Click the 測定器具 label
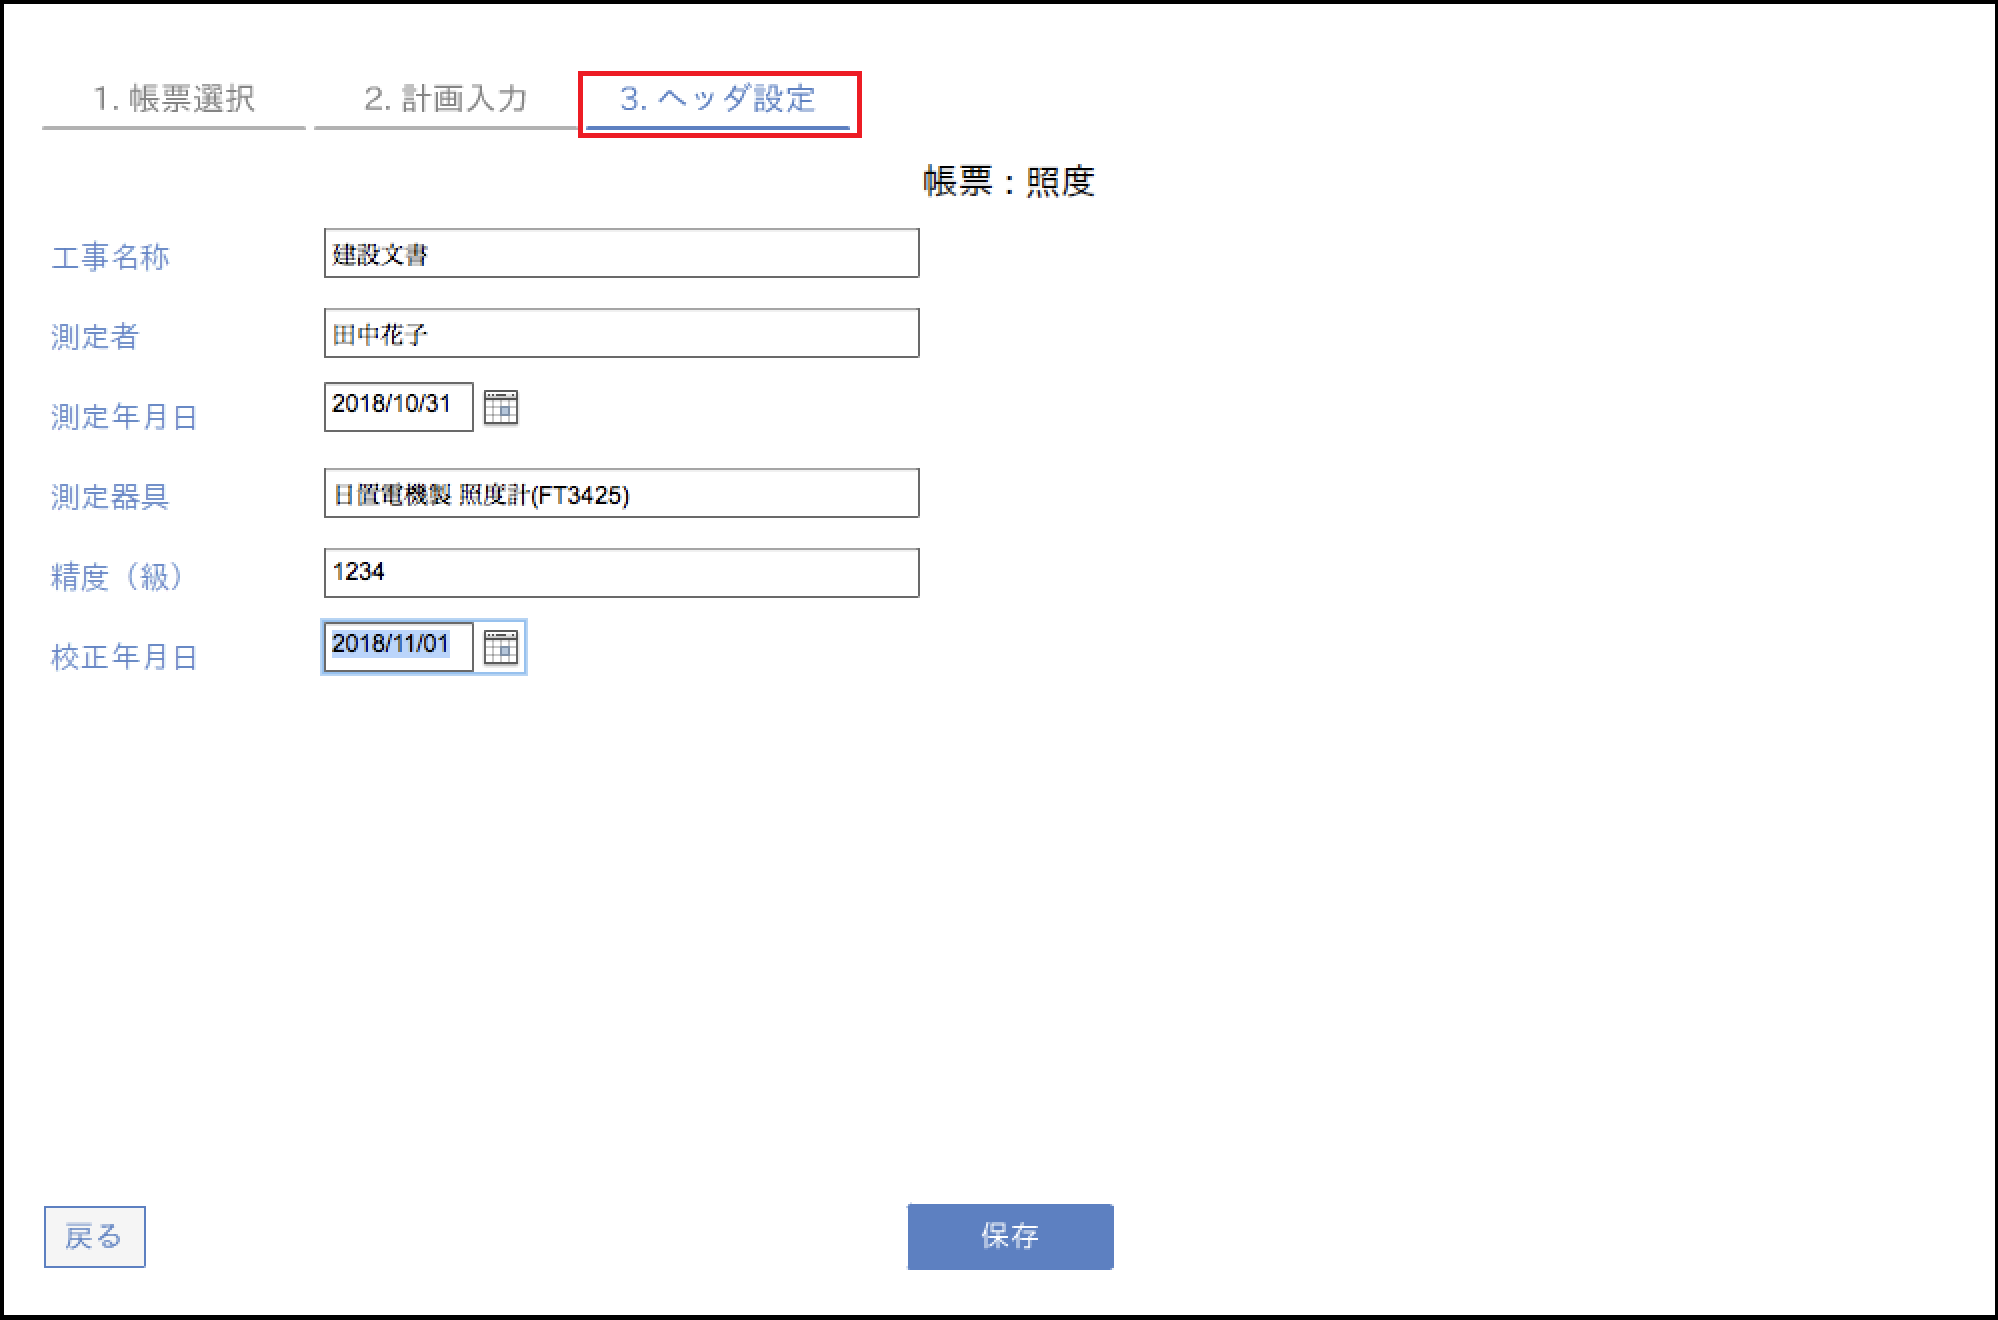 pyautogui.click(x=110, y=497)
